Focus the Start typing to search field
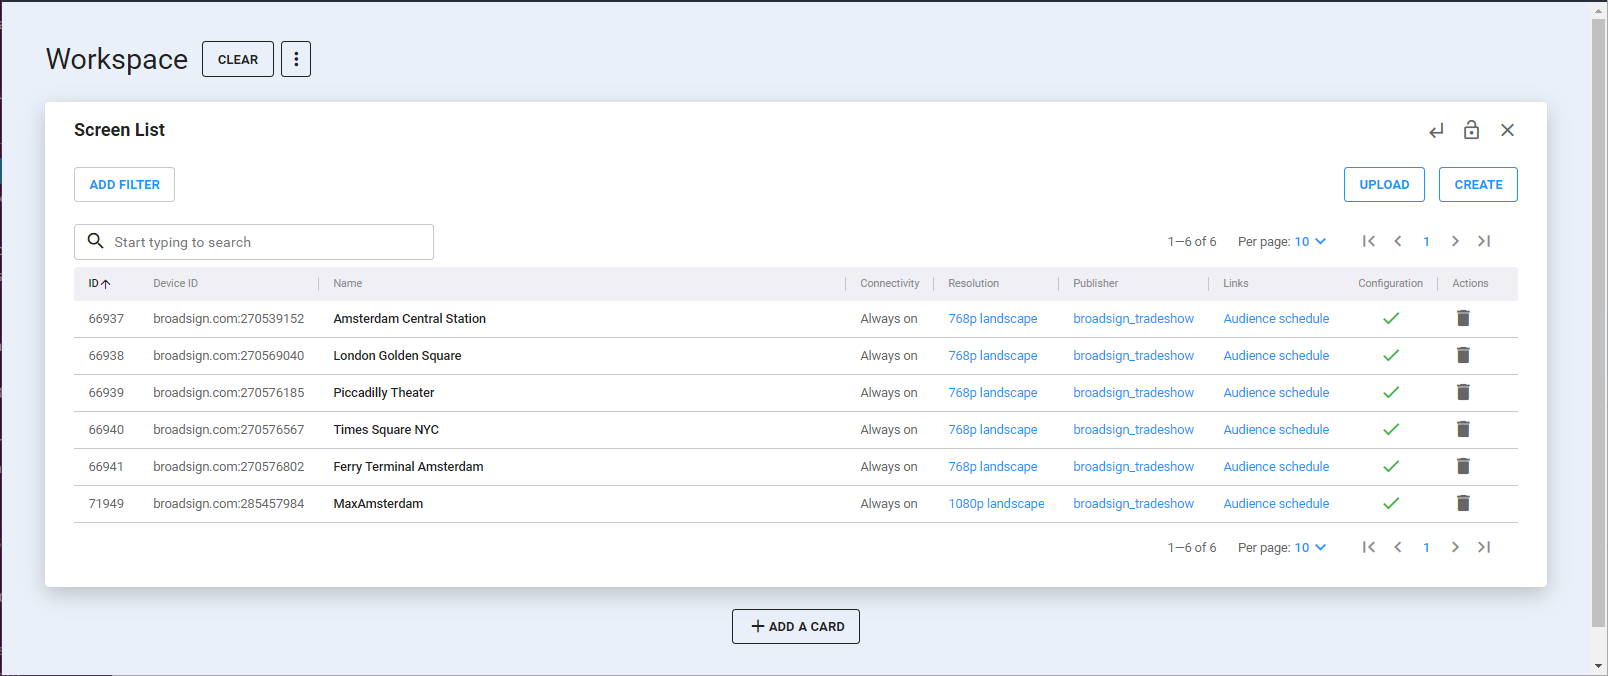This screenshot has width=1608, height=676. point(254,242)
